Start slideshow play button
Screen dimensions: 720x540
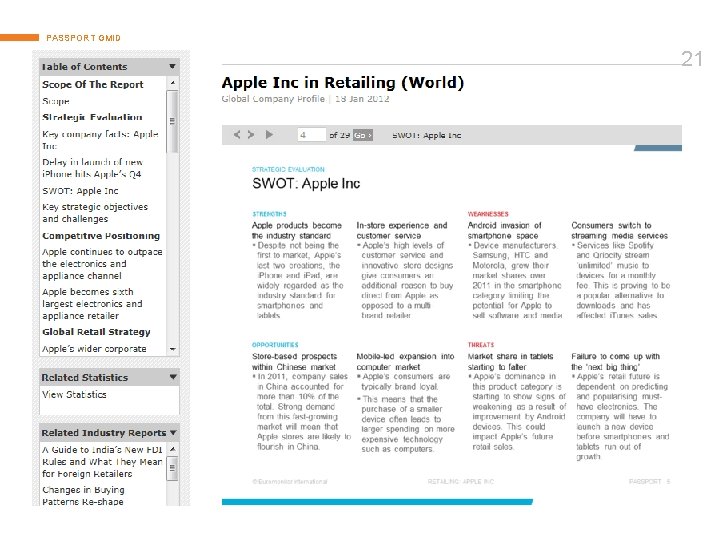point(270,135)
